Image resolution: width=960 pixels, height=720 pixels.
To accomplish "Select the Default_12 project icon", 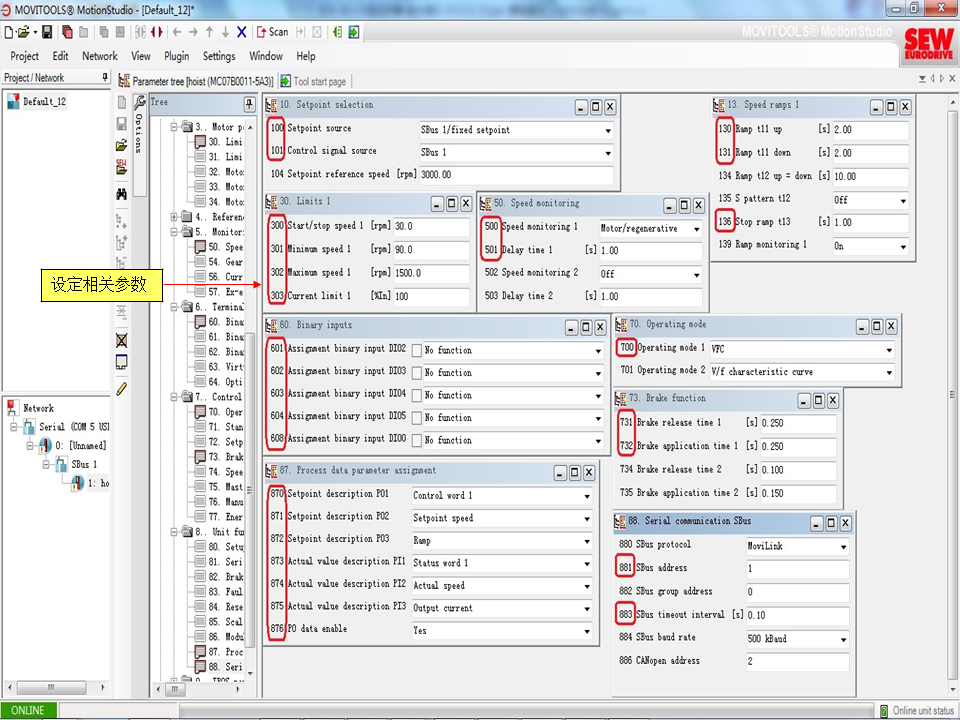I will tap(14, 102).
